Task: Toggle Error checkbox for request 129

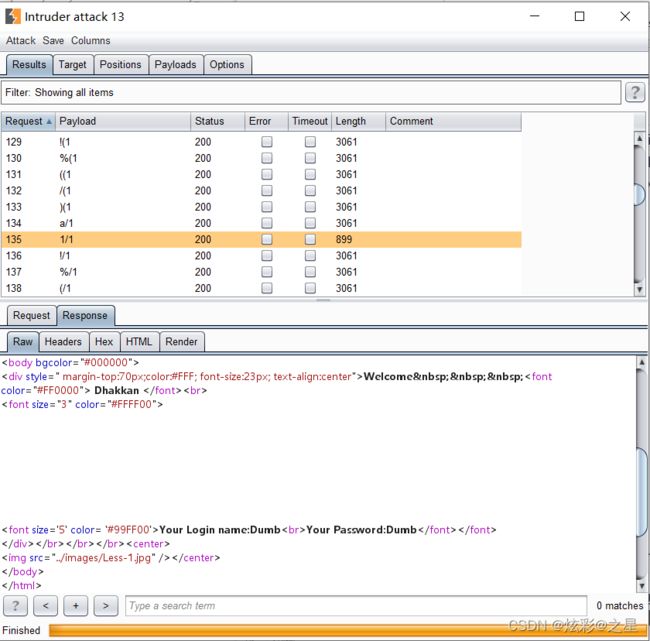Action: coord(267,142)
